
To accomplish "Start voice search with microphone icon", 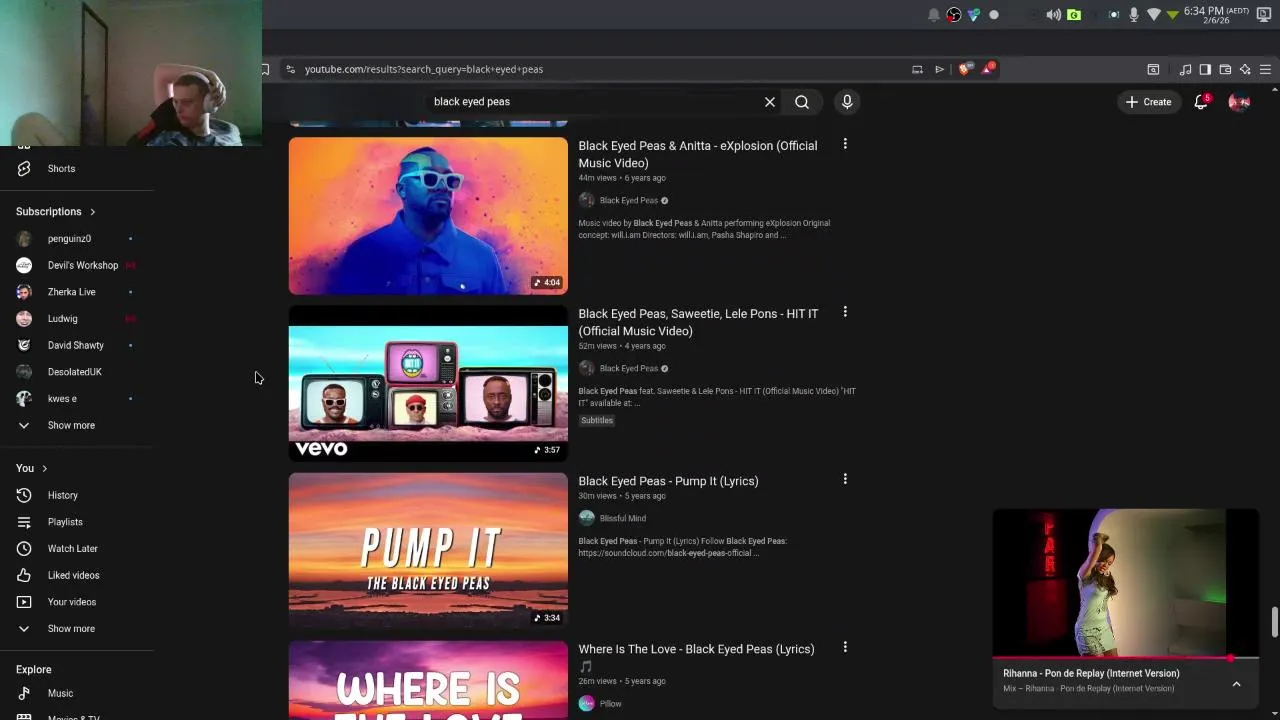I will click(x=847, y=101).
